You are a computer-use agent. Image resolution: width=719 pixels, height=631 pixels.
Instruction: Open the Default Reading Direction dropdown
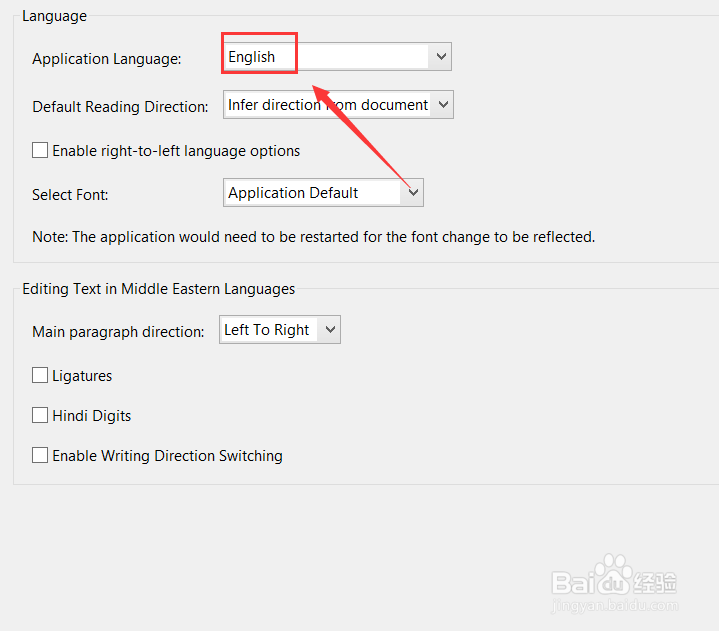(x=338, y=105)
